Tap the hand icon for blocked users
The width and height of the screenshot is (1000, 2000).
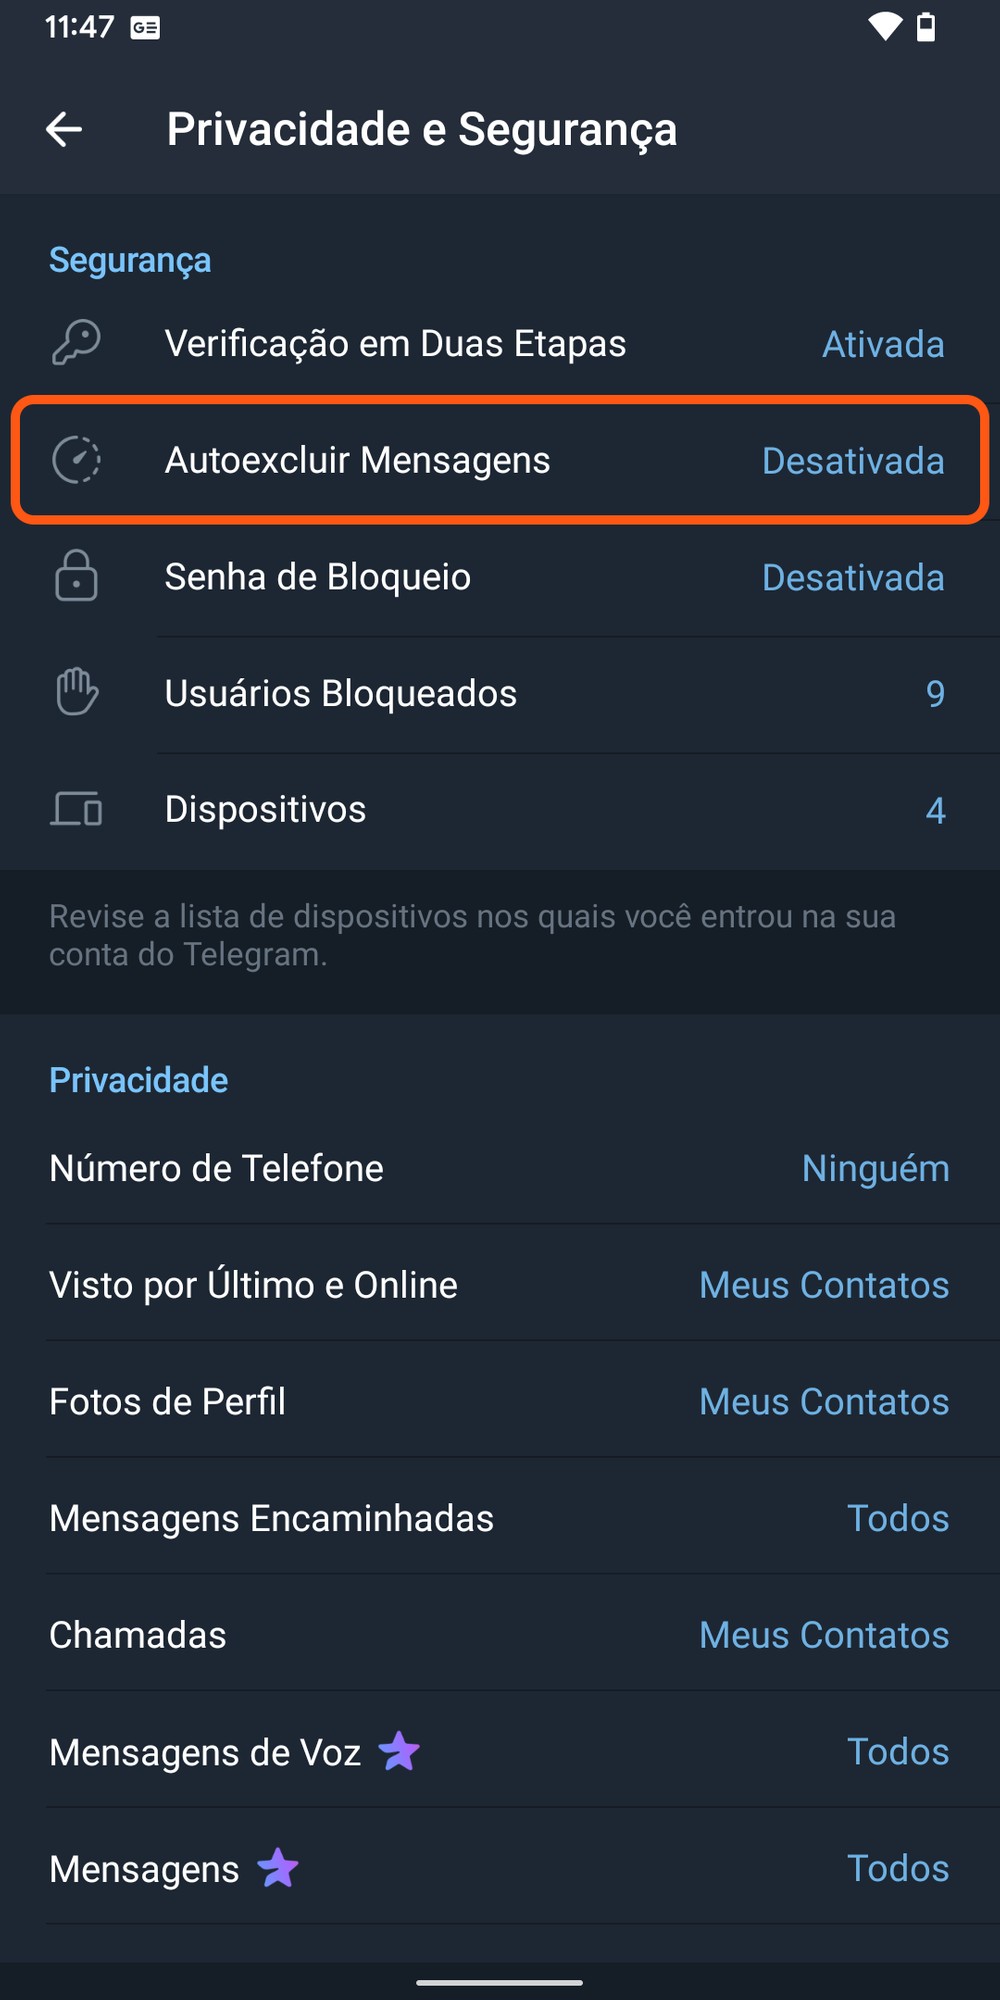tap(76, 693)
